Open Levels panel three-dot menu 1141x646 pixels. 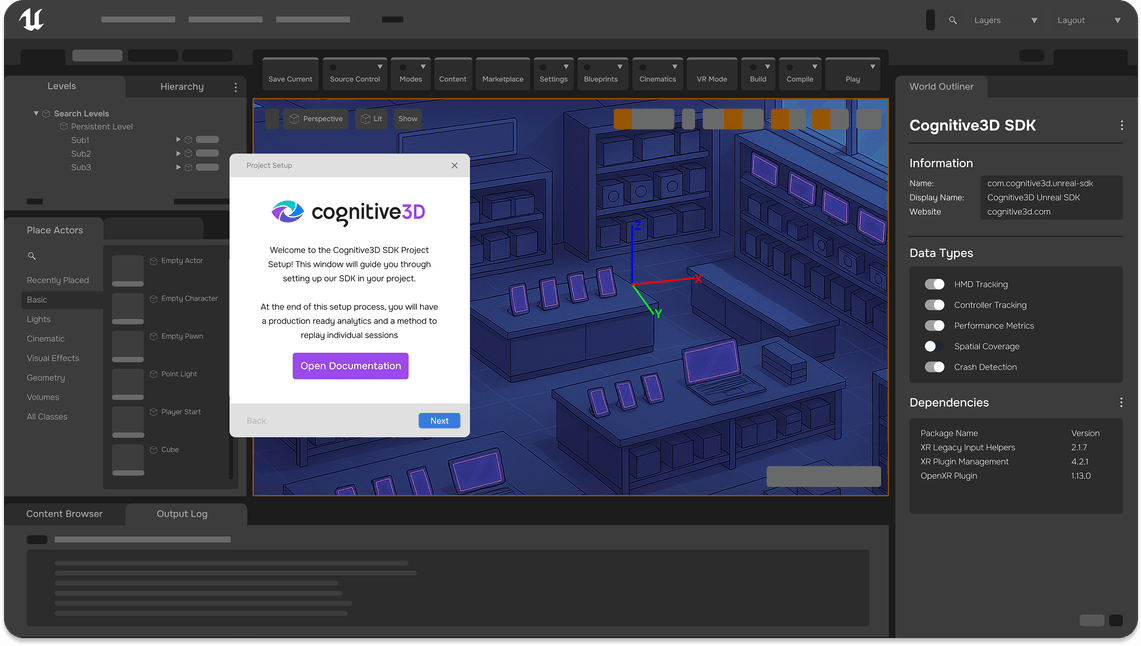coord(236,87)
